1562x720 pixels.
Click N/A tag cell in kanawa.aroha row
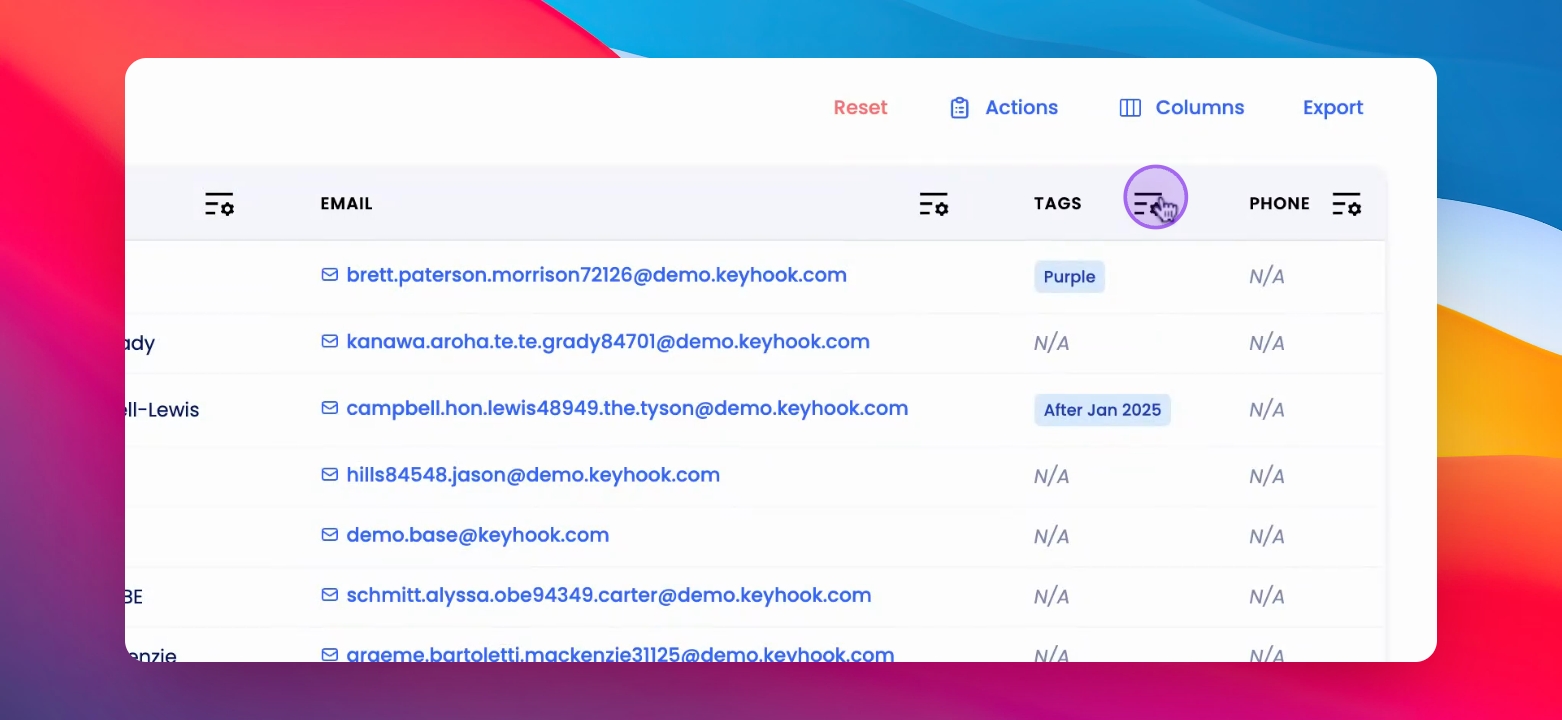tap(1052, 343)
